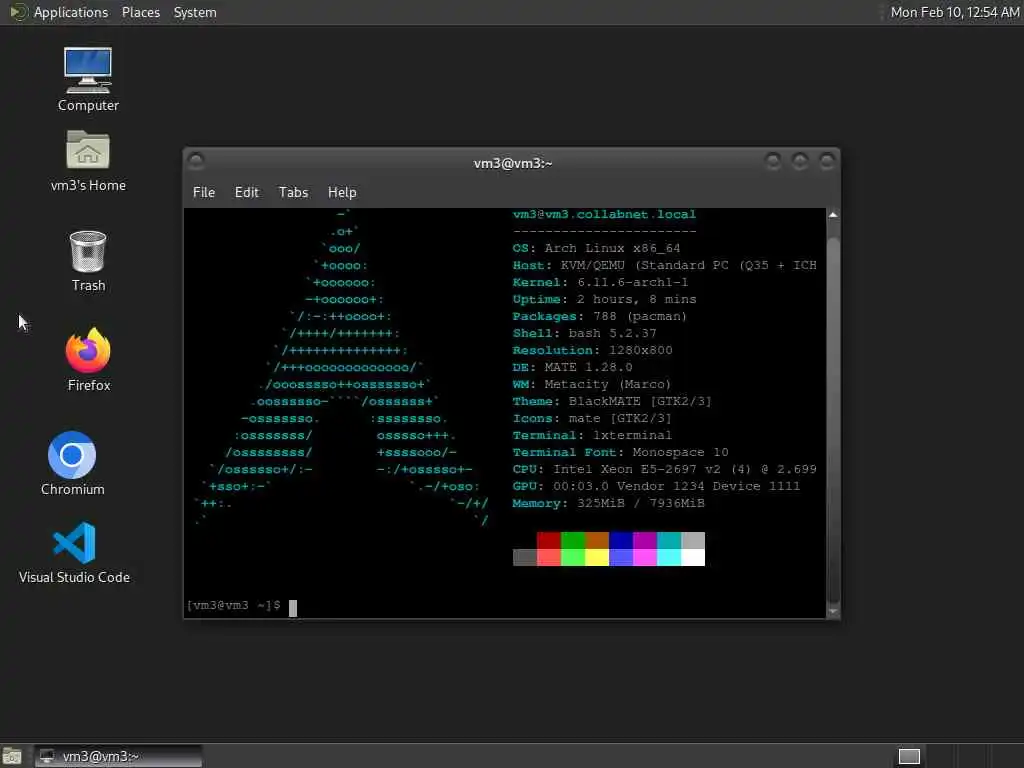The width and height of the screenshot is (1024, 768).
Task: Click the 'DE: MATE 1.28.0' line
Action: point(572,367)
